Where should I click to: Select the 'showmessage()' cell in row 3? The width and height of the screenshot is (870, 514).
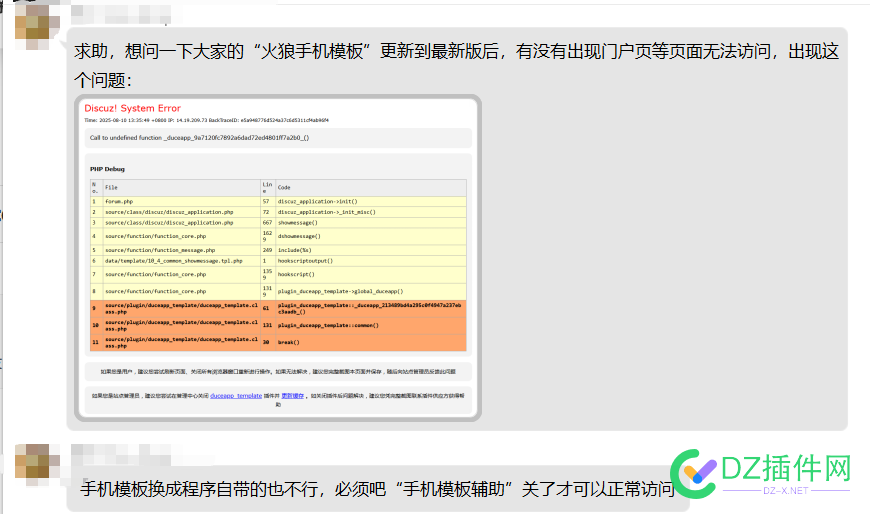click(371, 223)
